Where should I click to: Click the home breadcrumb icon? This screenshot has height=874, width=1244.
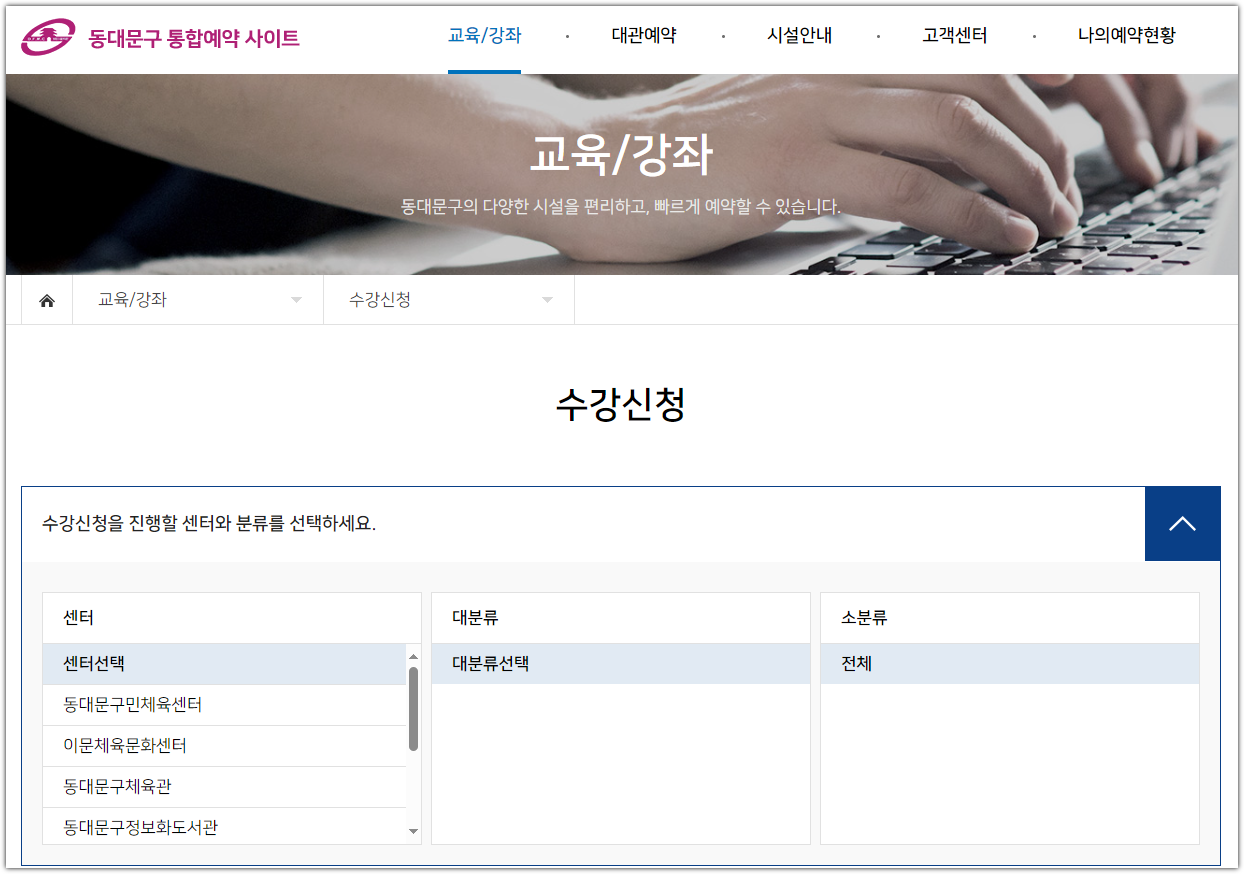(x=46, y=299)
